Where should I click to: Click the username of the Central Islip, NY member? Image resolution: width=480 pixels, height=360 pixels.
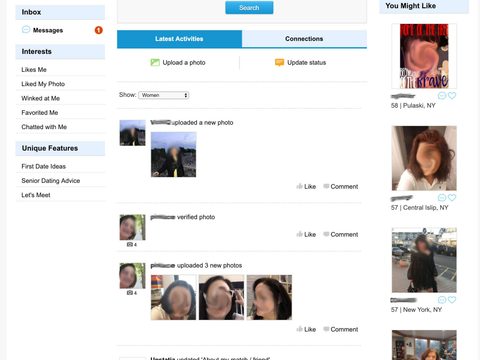[x=402, y=198]
